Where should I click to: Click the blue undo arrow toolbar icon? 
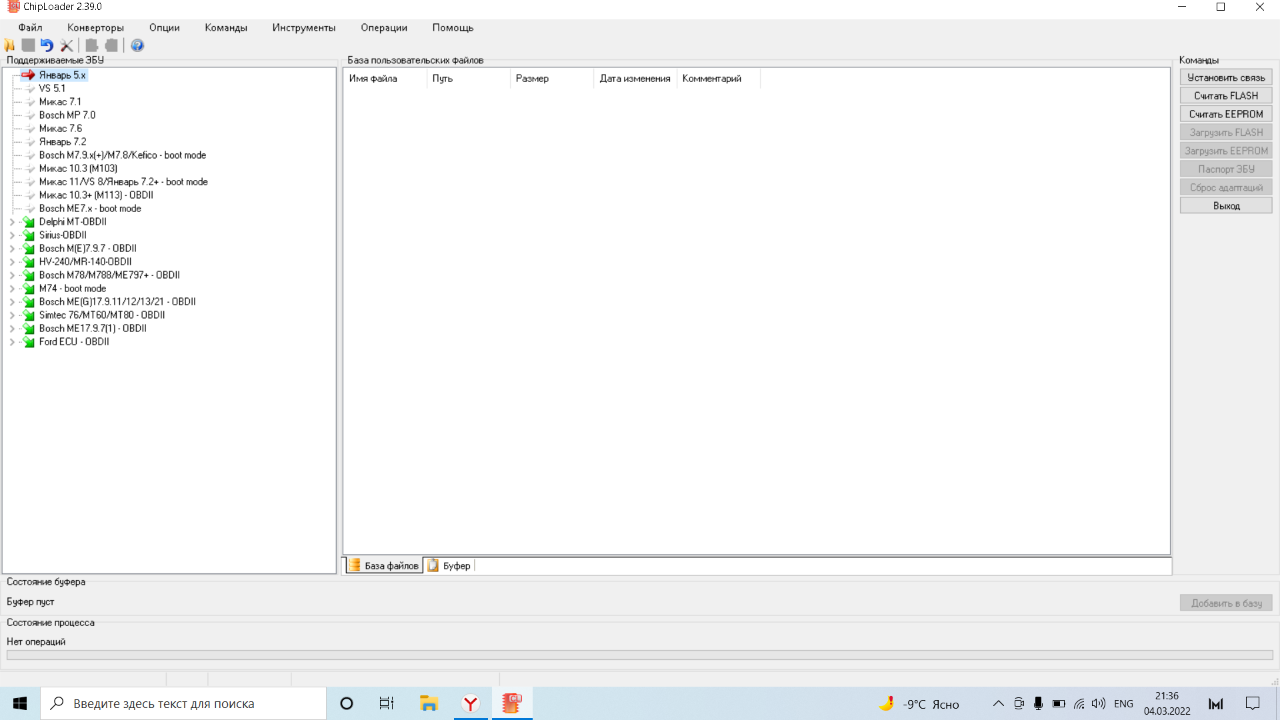(x=47, y=45)
